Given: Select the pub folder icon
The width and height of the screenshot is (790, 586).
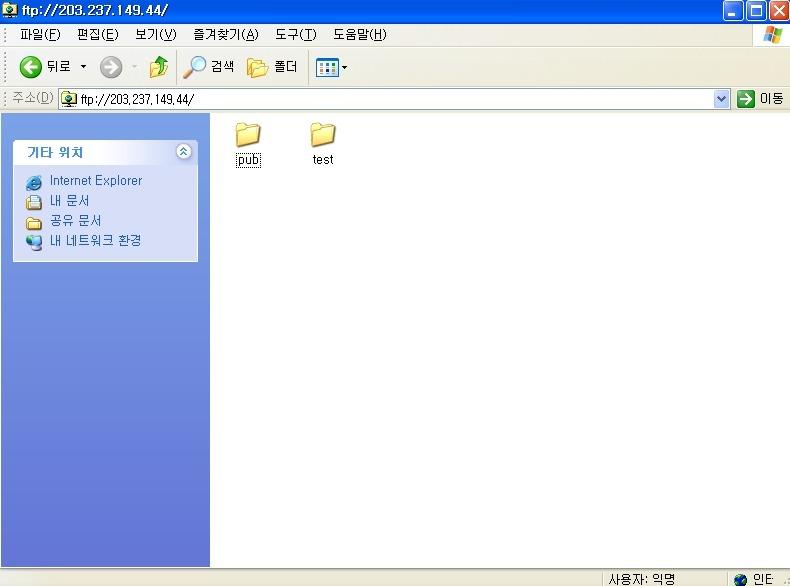Looking at the screenshot, I should [247, 135].
